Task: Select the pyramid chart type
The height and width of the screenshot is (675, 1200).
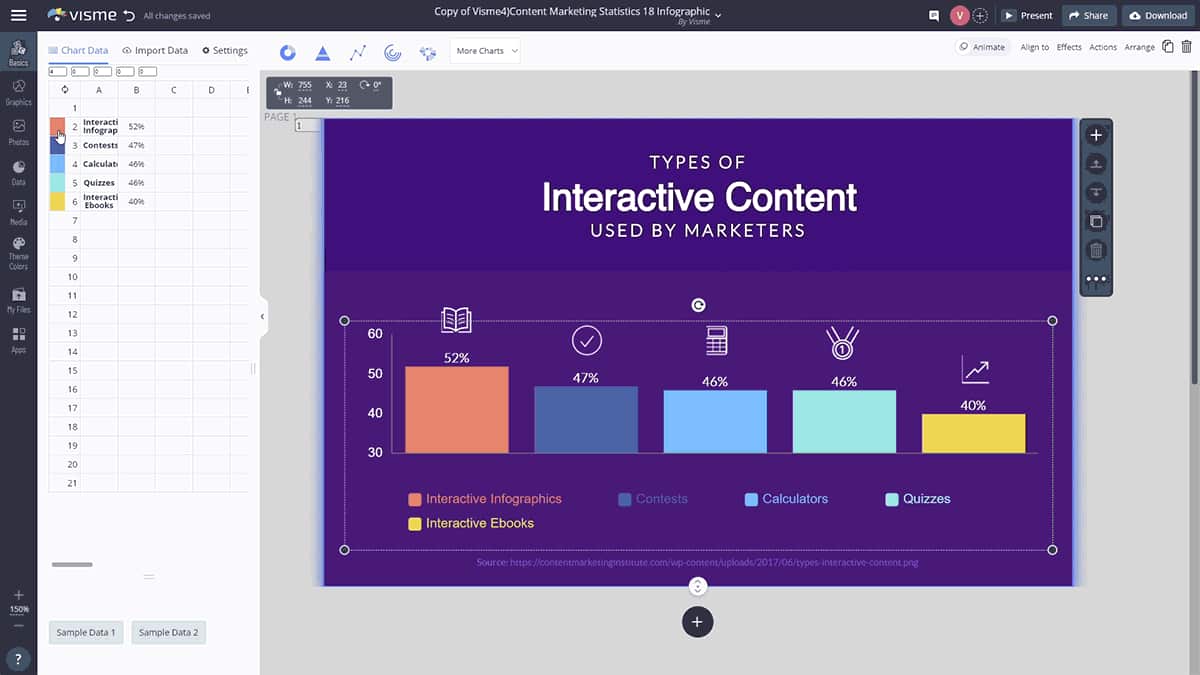Action: pyautogui.click(x=321, y=52)
